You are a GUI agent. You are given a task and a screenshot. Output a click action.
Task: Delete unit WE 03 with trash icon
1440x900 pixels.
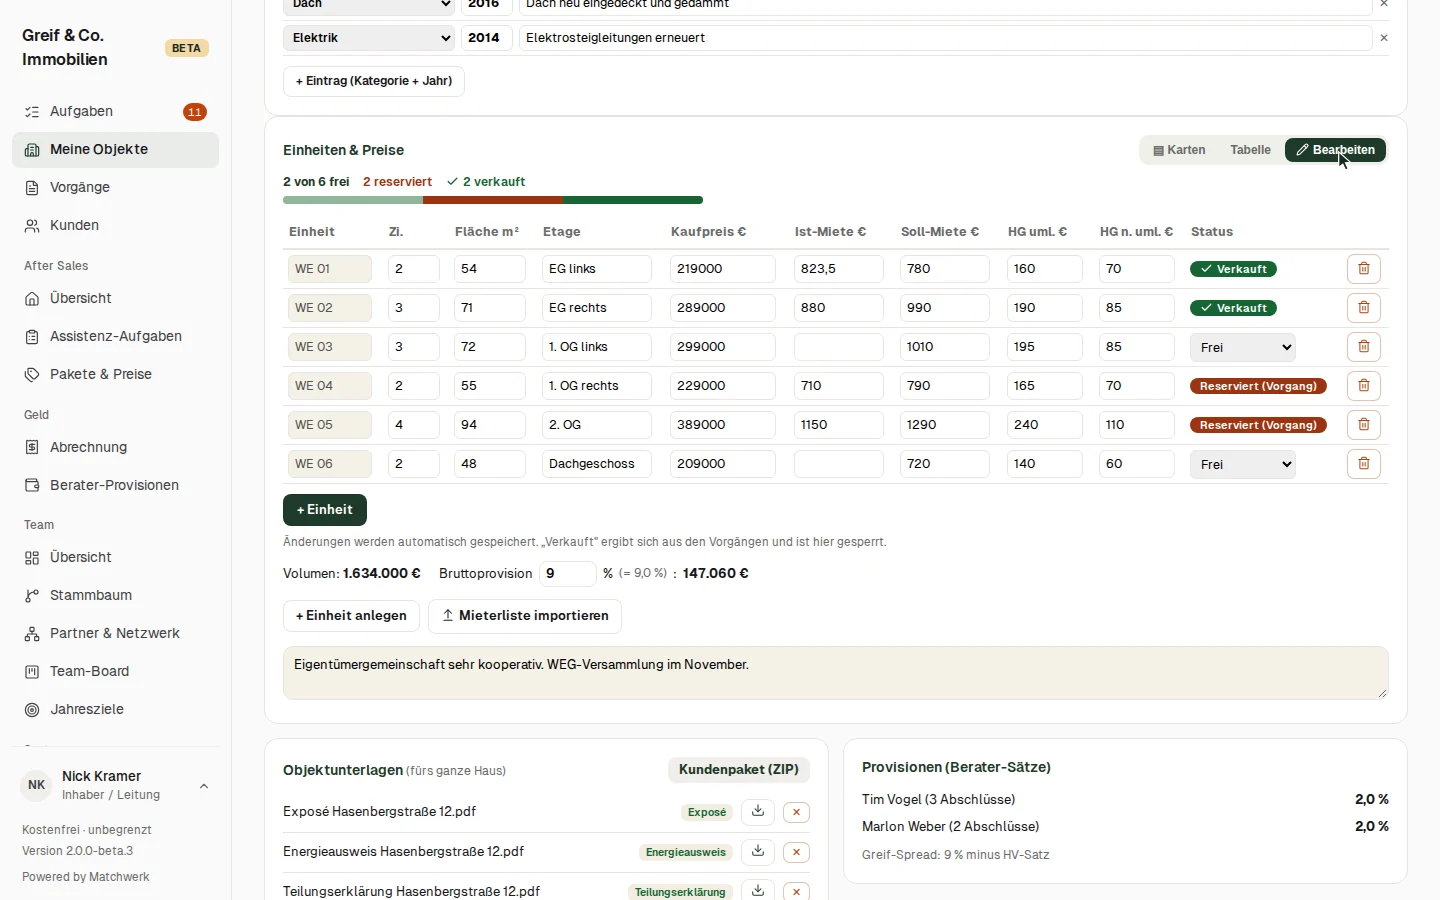pyautogui.click(x=1364, y=347)
